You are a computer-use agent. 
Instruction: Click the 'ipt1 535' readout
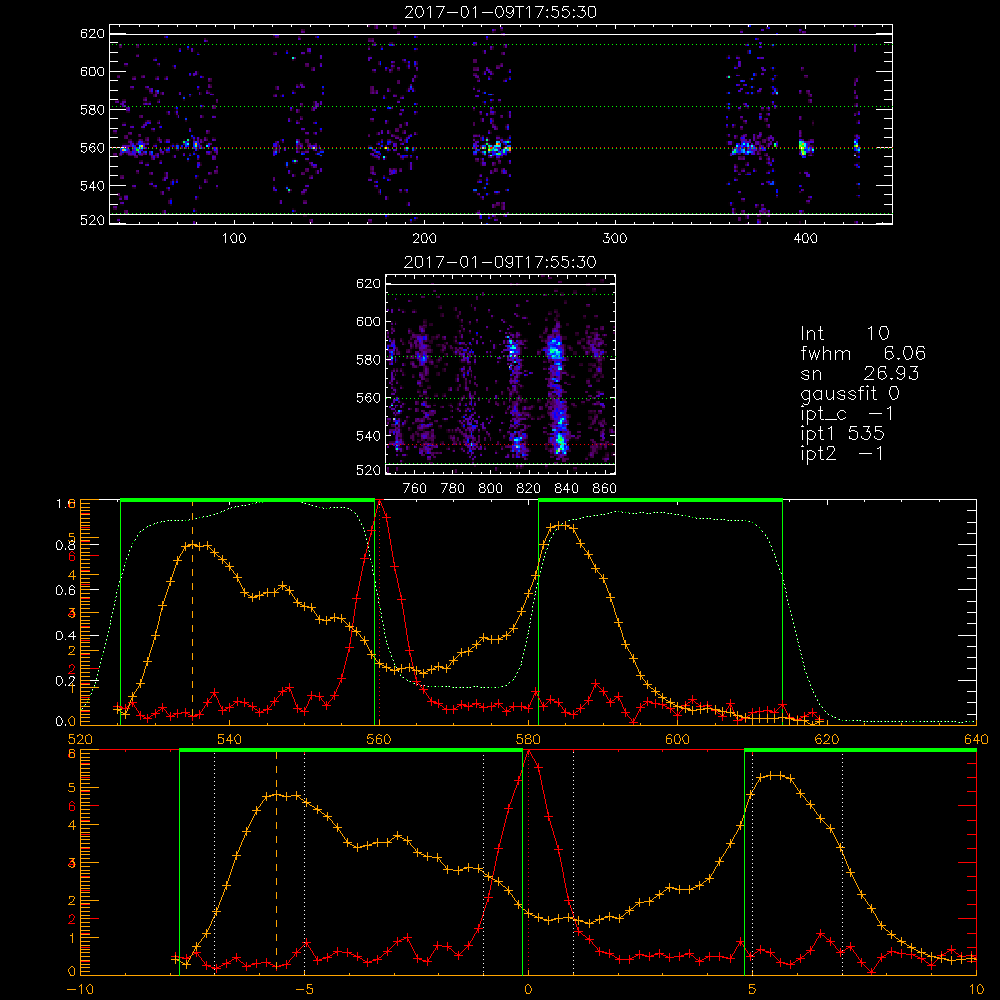842,434
